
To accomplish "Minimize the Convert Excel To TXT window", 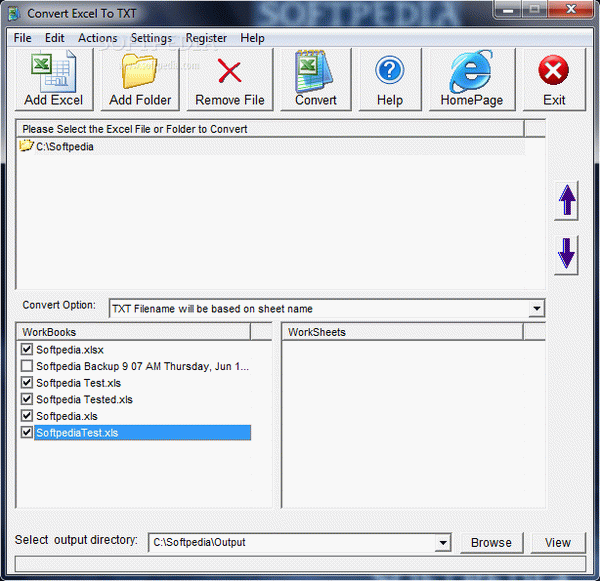I will (508, 9).
